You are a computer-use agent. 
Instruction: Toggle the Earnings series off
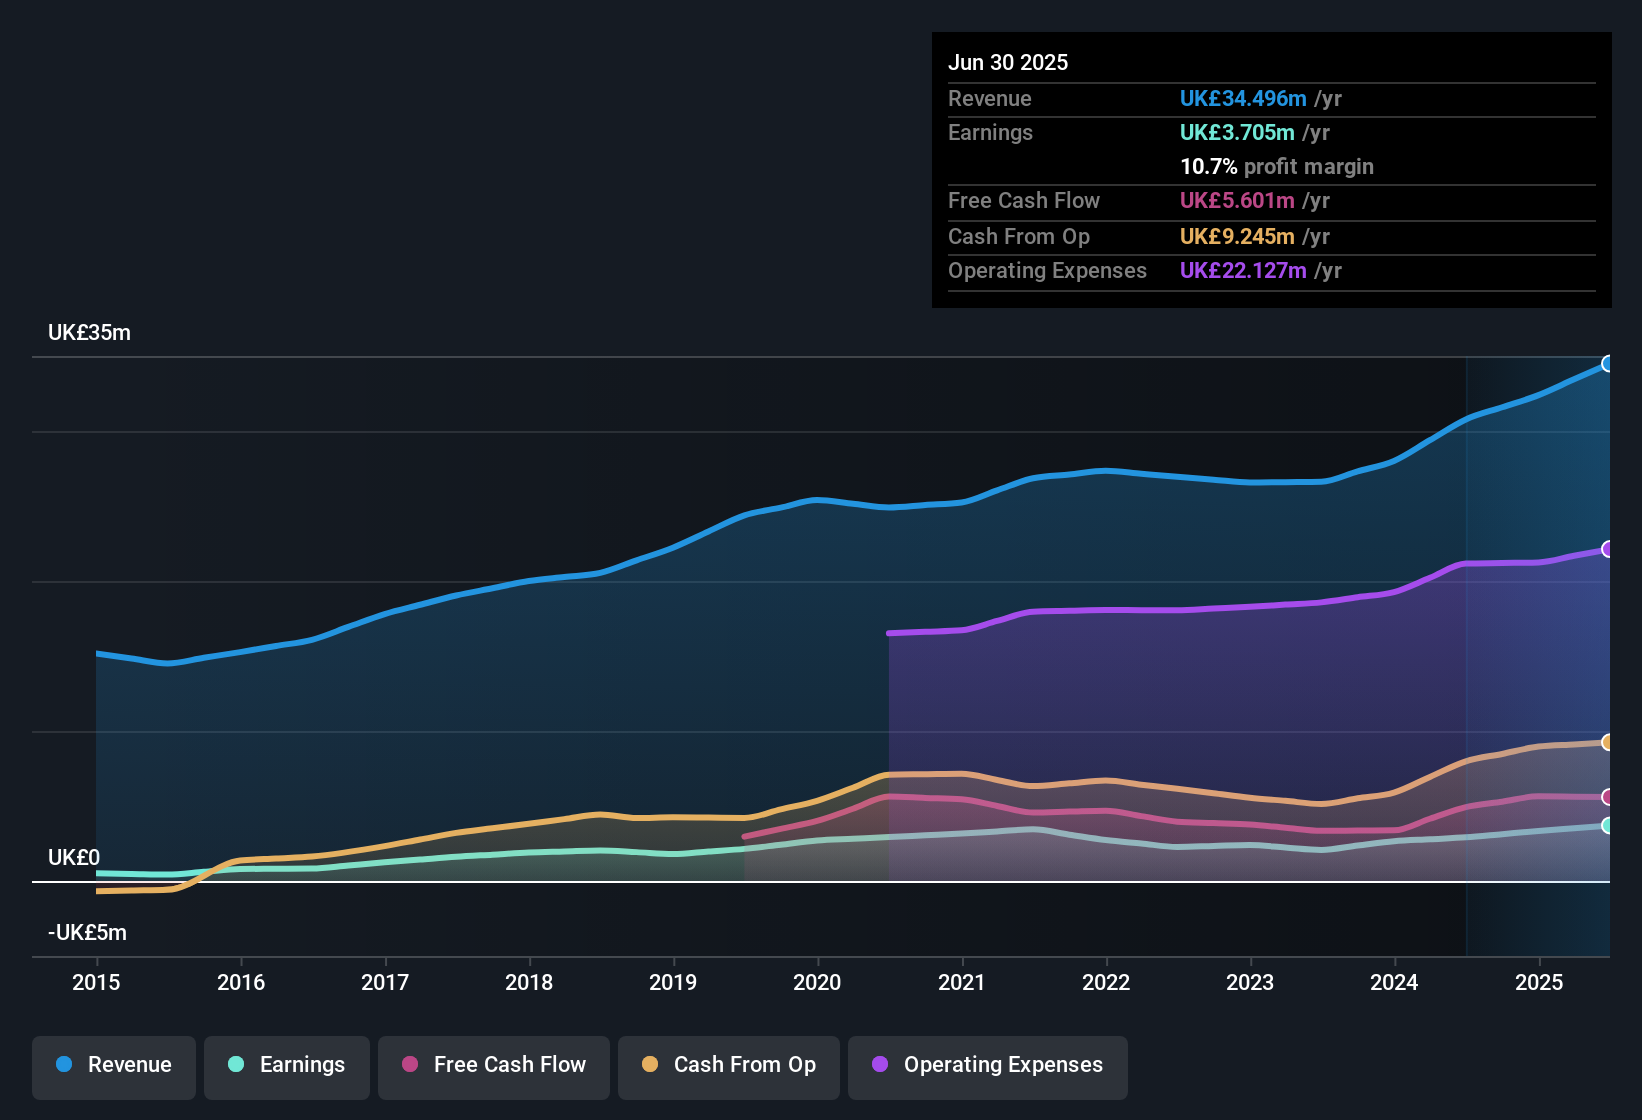pyautogui.click(x=286, y=1065)
